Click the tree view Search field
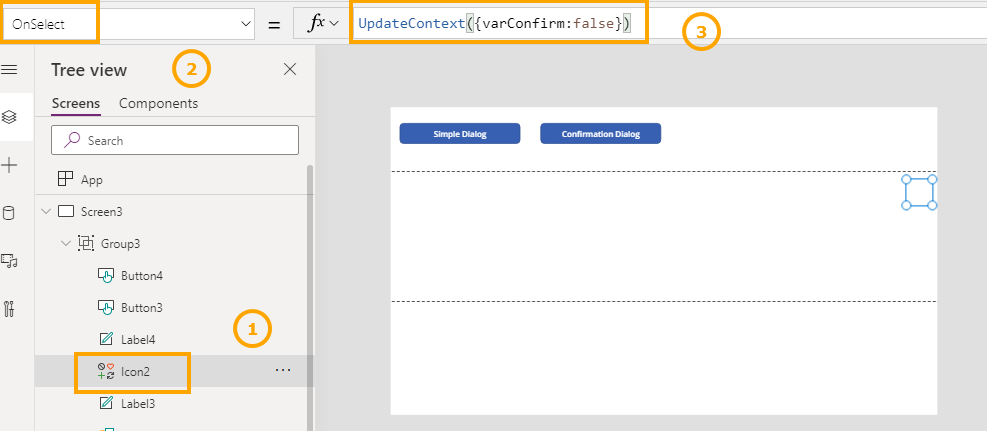This screenshot has height=431, width=987. [x=175, y=141]
